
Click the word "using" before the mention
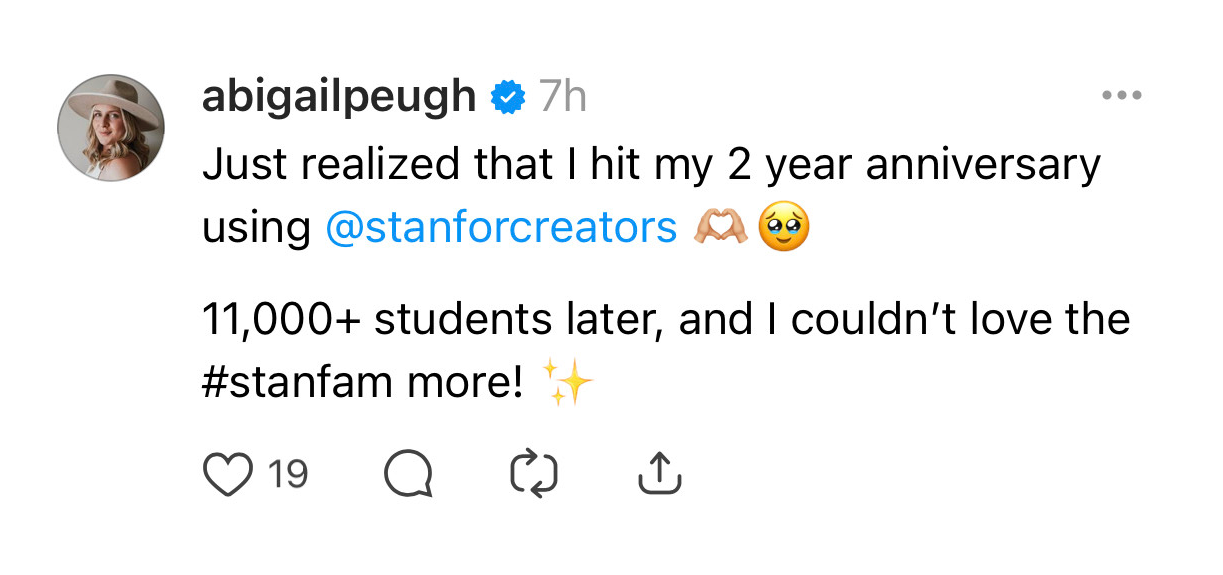tap(256, 229)
